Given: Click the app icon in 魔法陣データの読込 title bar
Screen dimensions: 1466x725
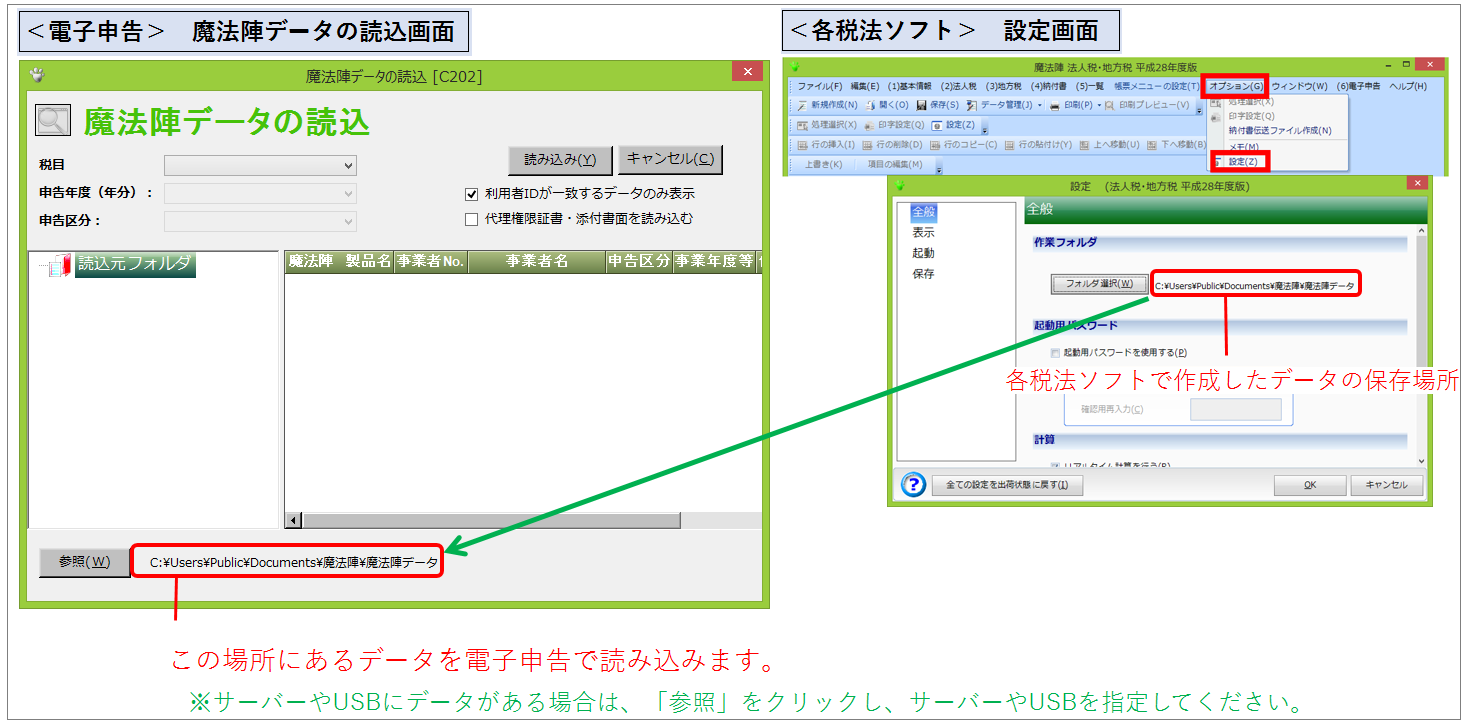Looking at the screenshot, I should click(39, 75).
